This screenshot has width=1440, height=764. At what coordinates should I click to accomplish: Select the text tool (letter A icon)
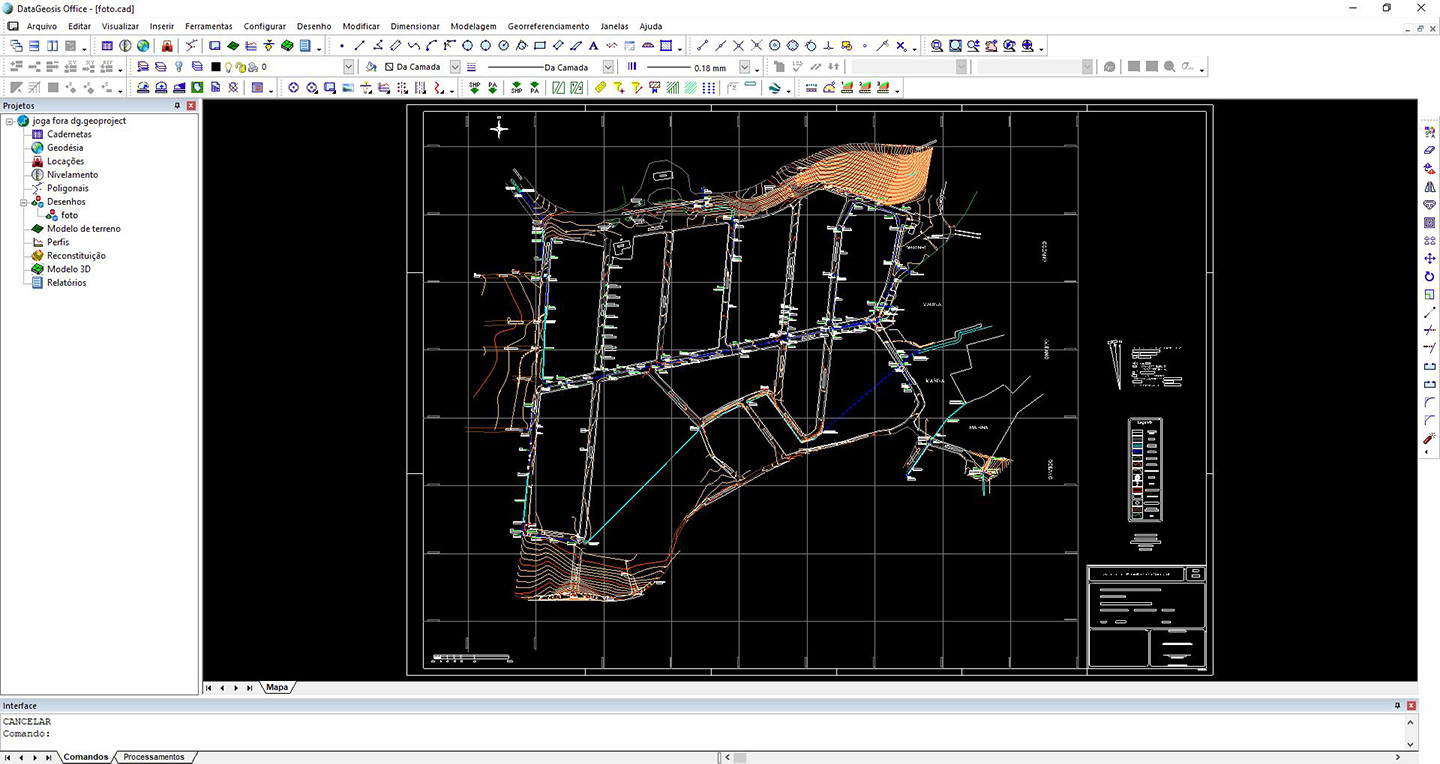pyautogui.click(x=593, y=46)
